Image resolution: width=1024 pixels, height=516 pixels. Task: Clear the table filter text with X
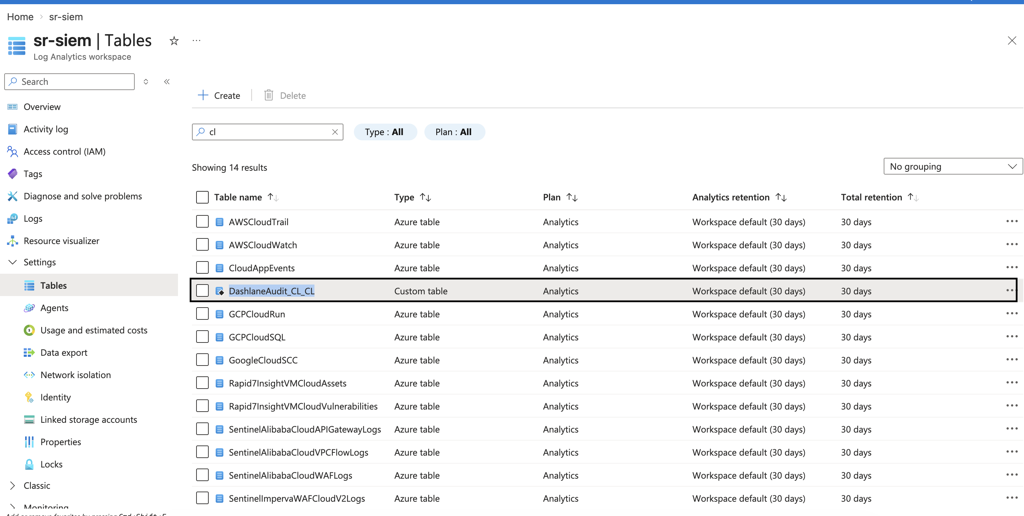point(335,132)
